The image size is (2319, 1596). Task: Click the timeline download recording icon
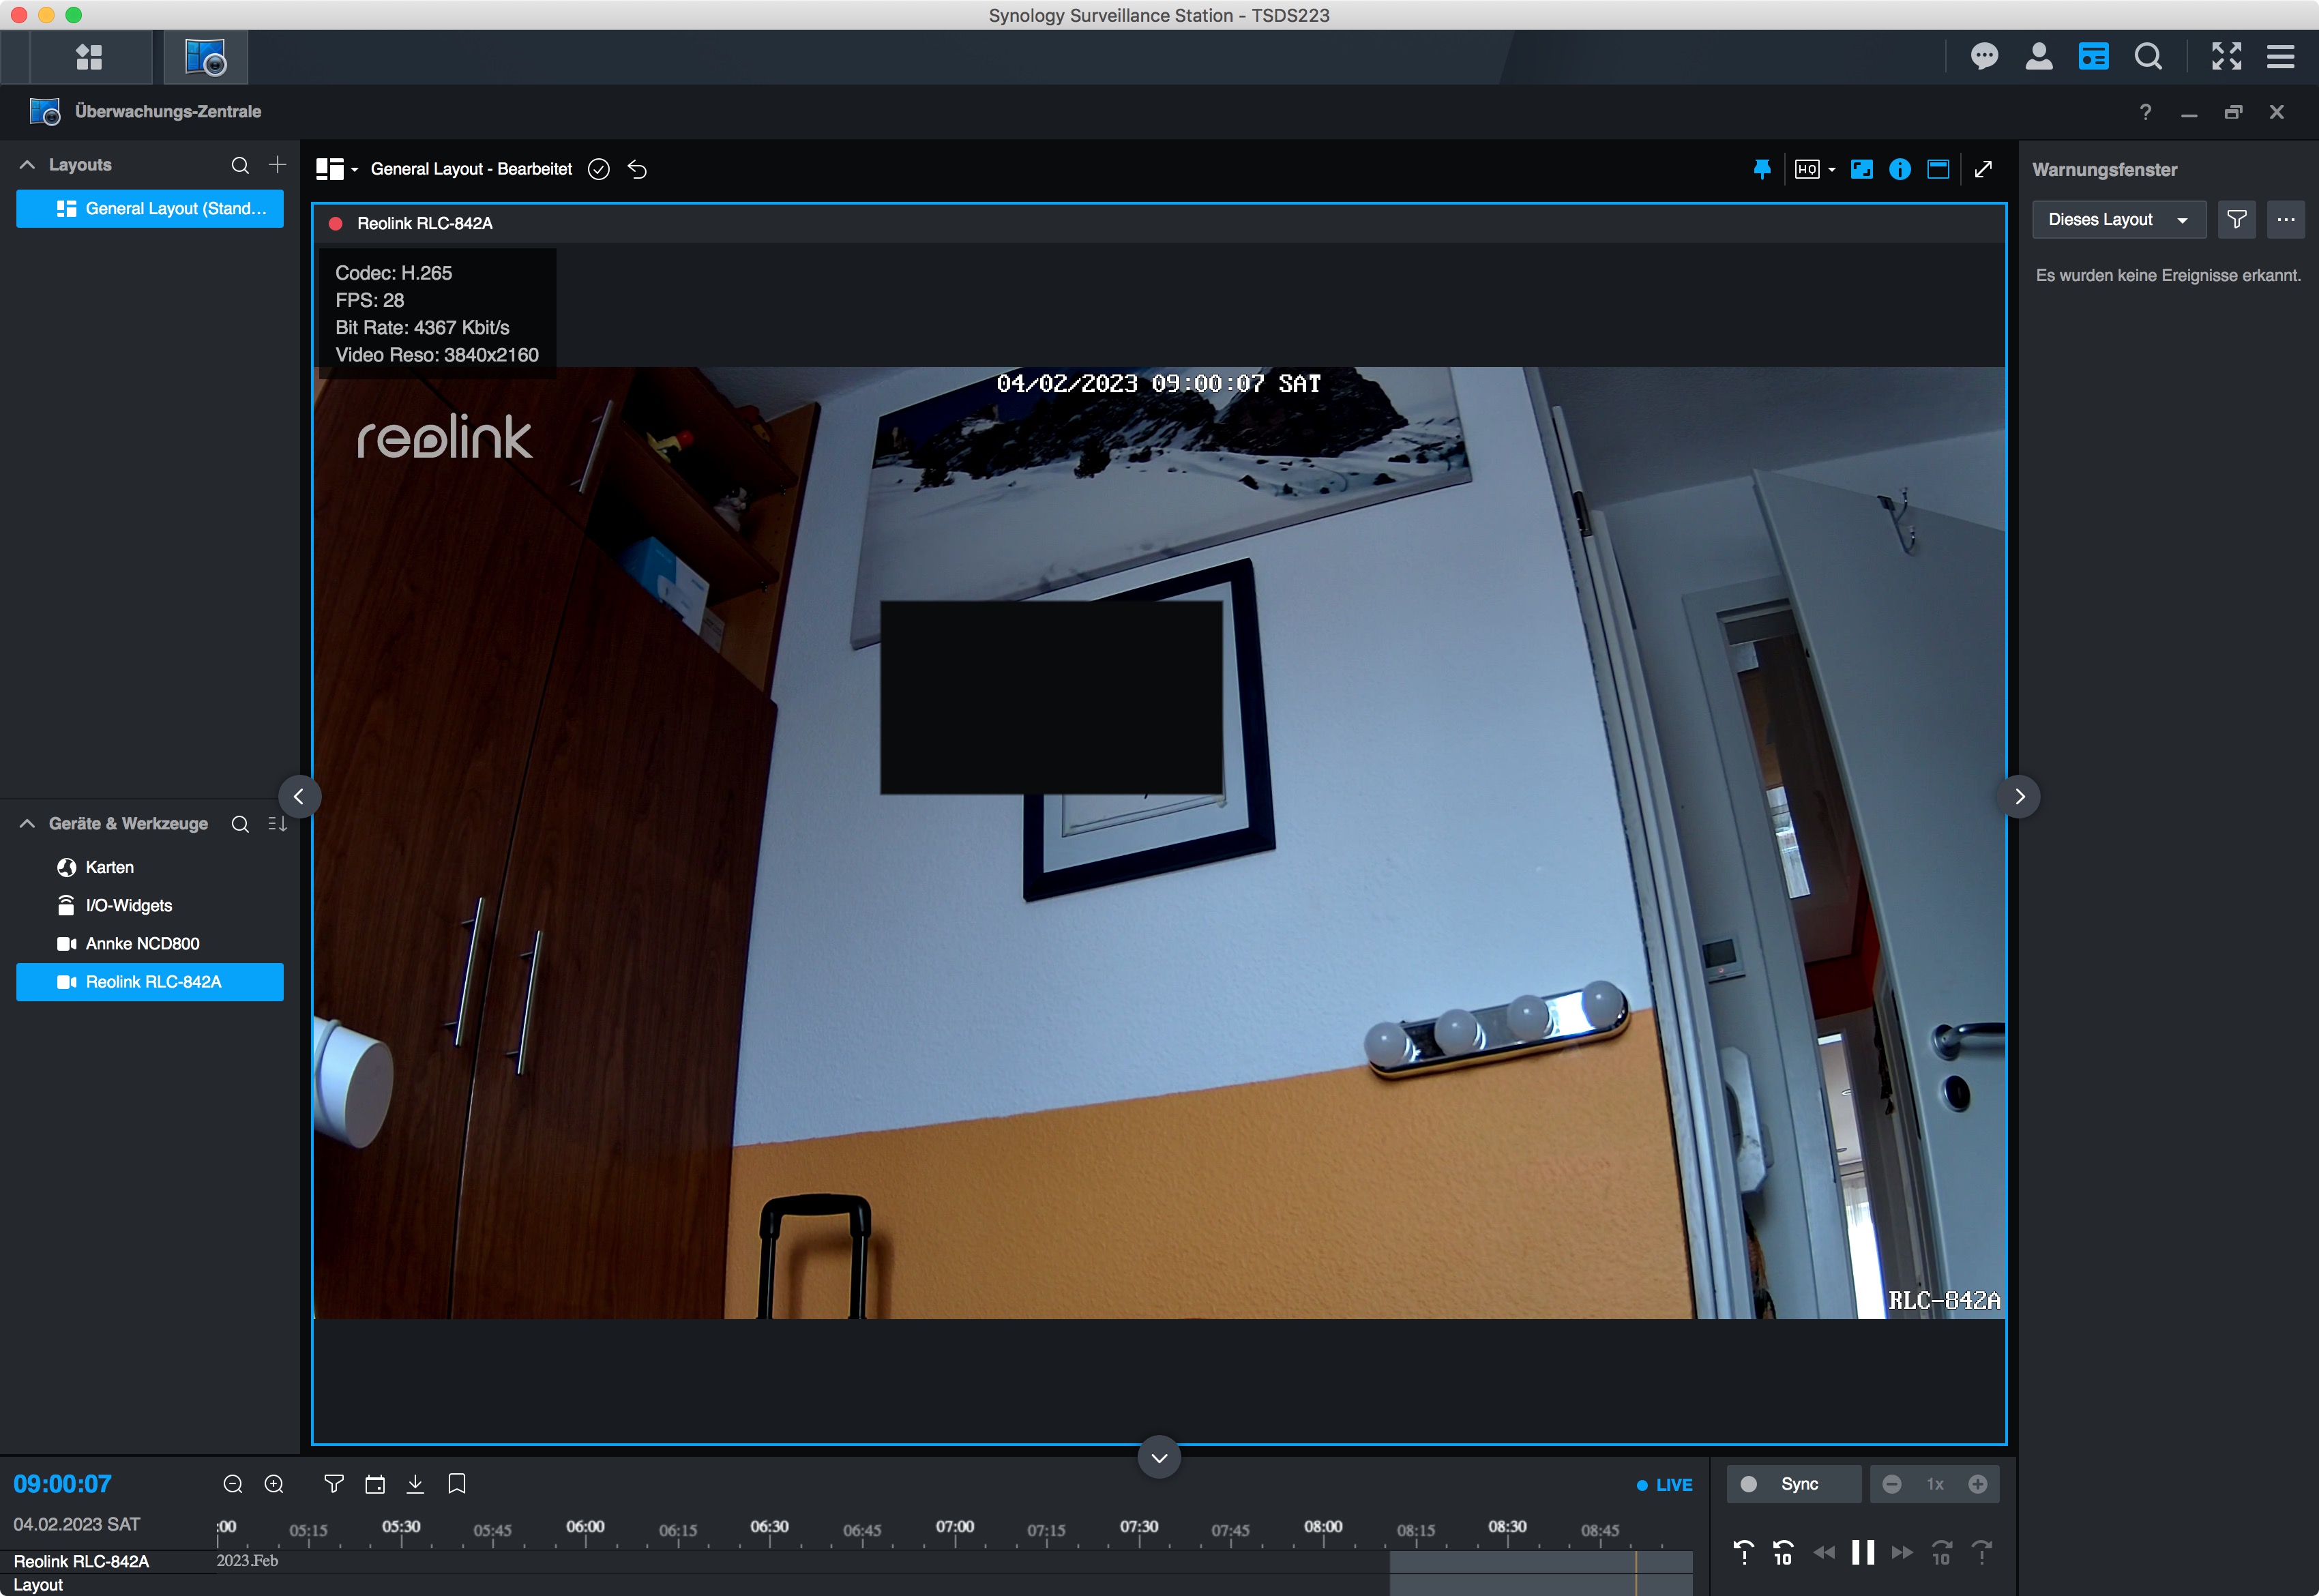tap(415, 1484)
